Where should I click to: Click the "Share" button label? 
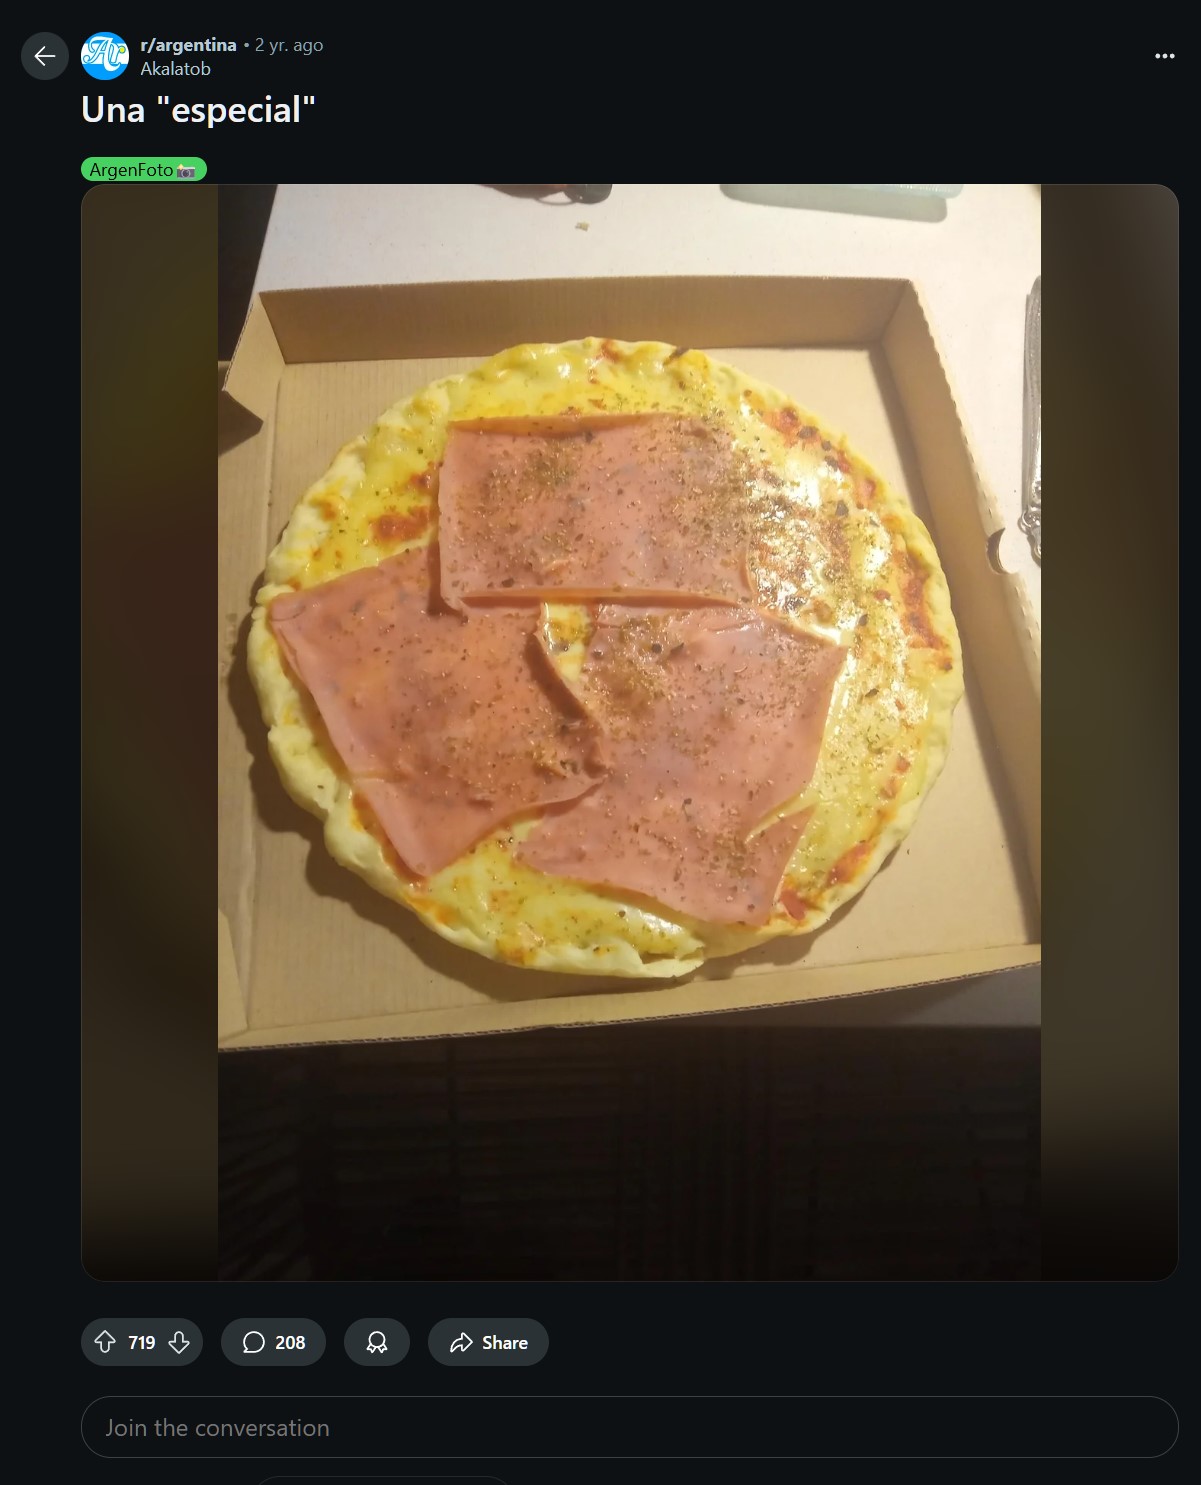(x=505, y=1343)
